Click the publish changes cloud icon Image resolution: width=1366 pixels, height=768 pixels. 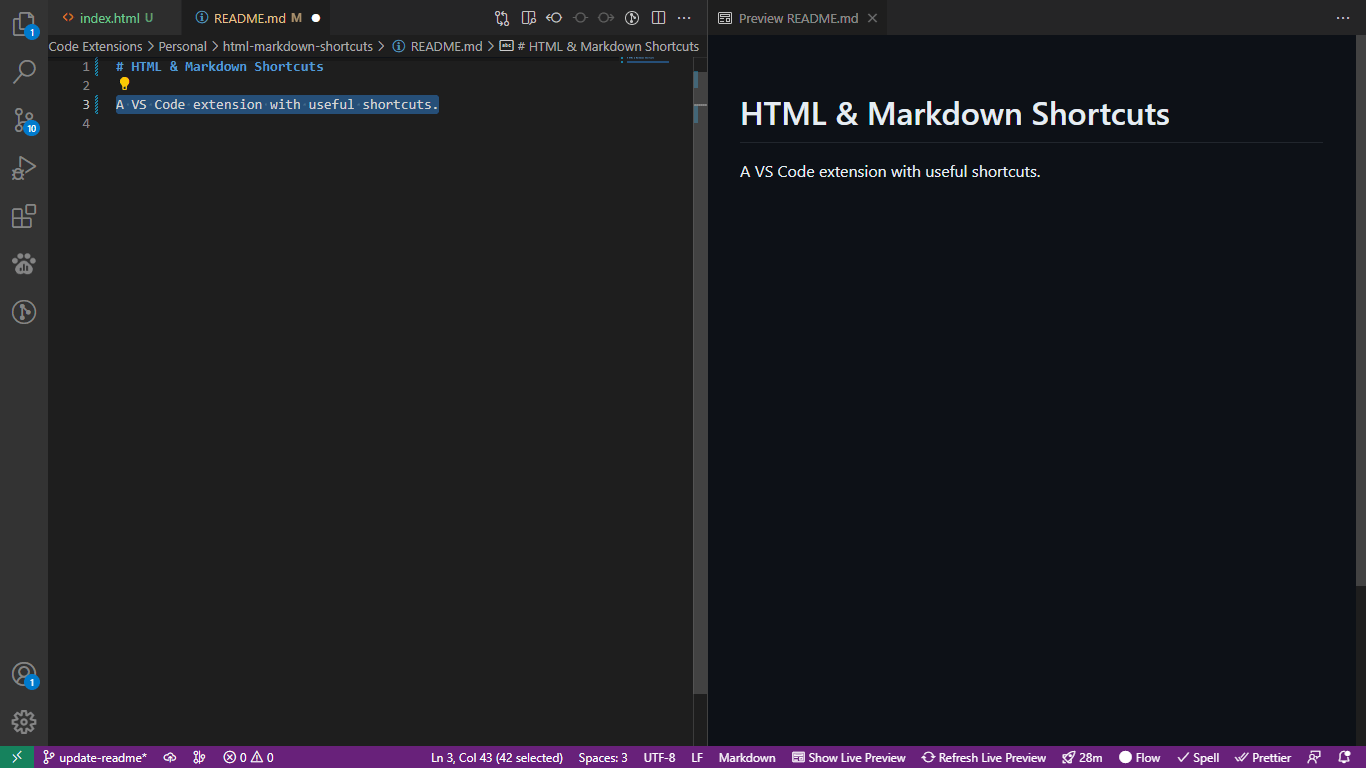click(170, 757)
